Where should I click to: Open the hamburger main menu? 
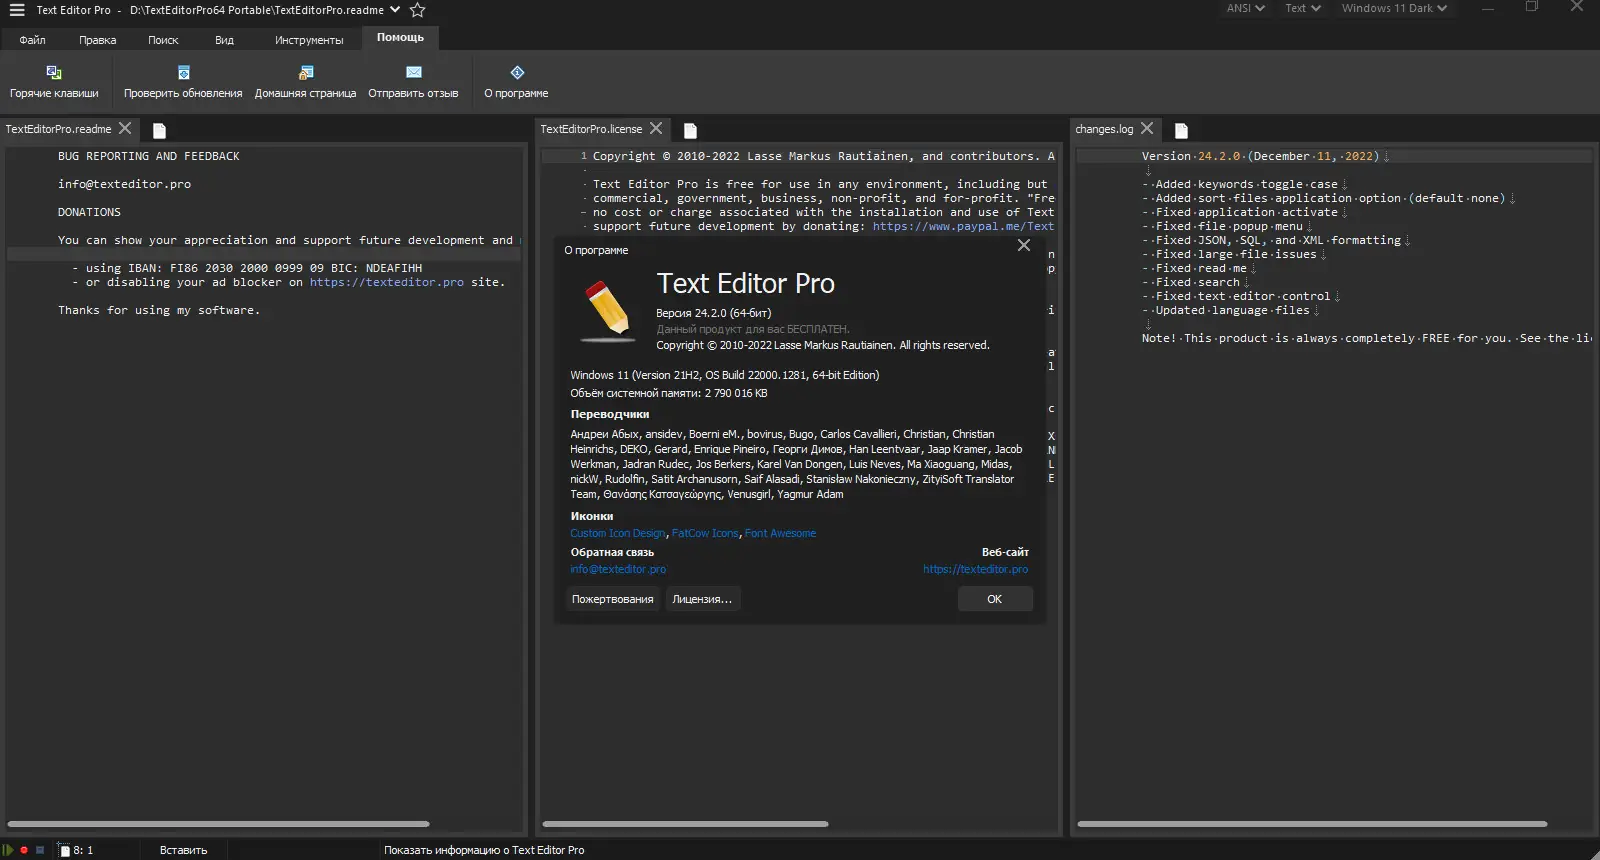[x=17, y=10]
